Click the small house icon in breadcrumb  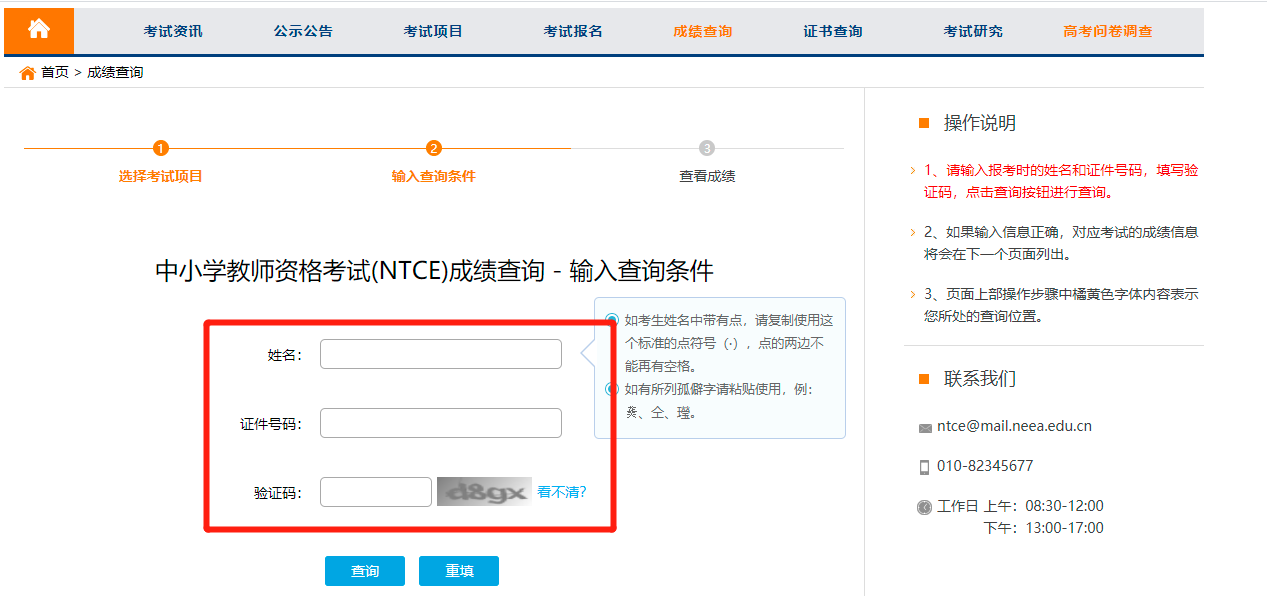(x=27, y=73)
